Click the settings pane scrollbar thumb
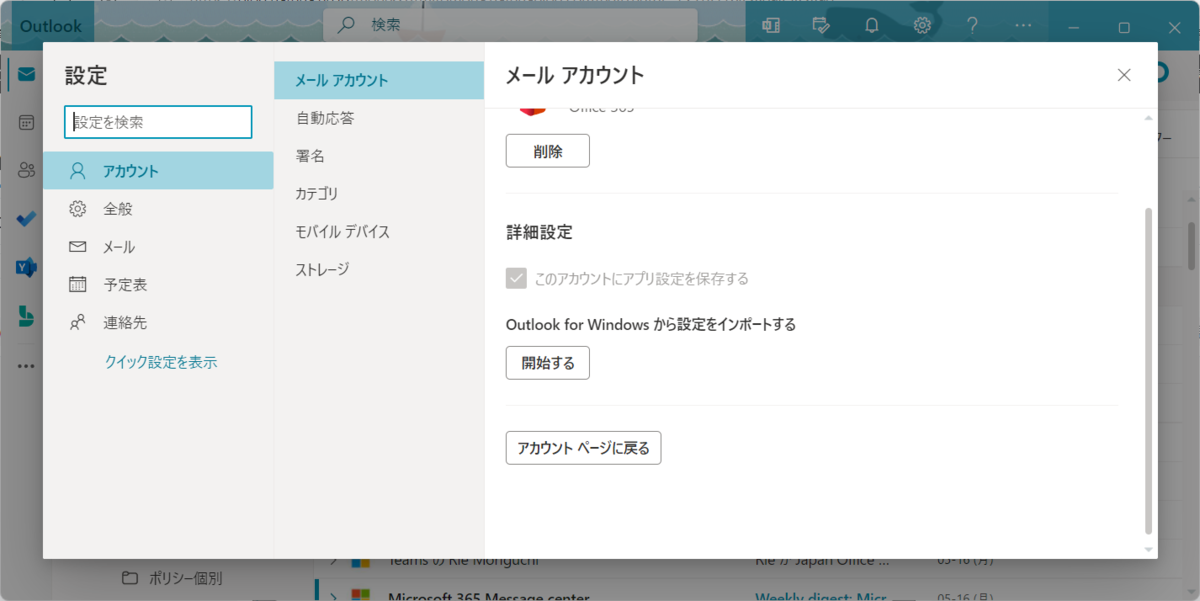Image resolution: width=1200 pixels, height=601 pixels. click(x=1148, y=371)
